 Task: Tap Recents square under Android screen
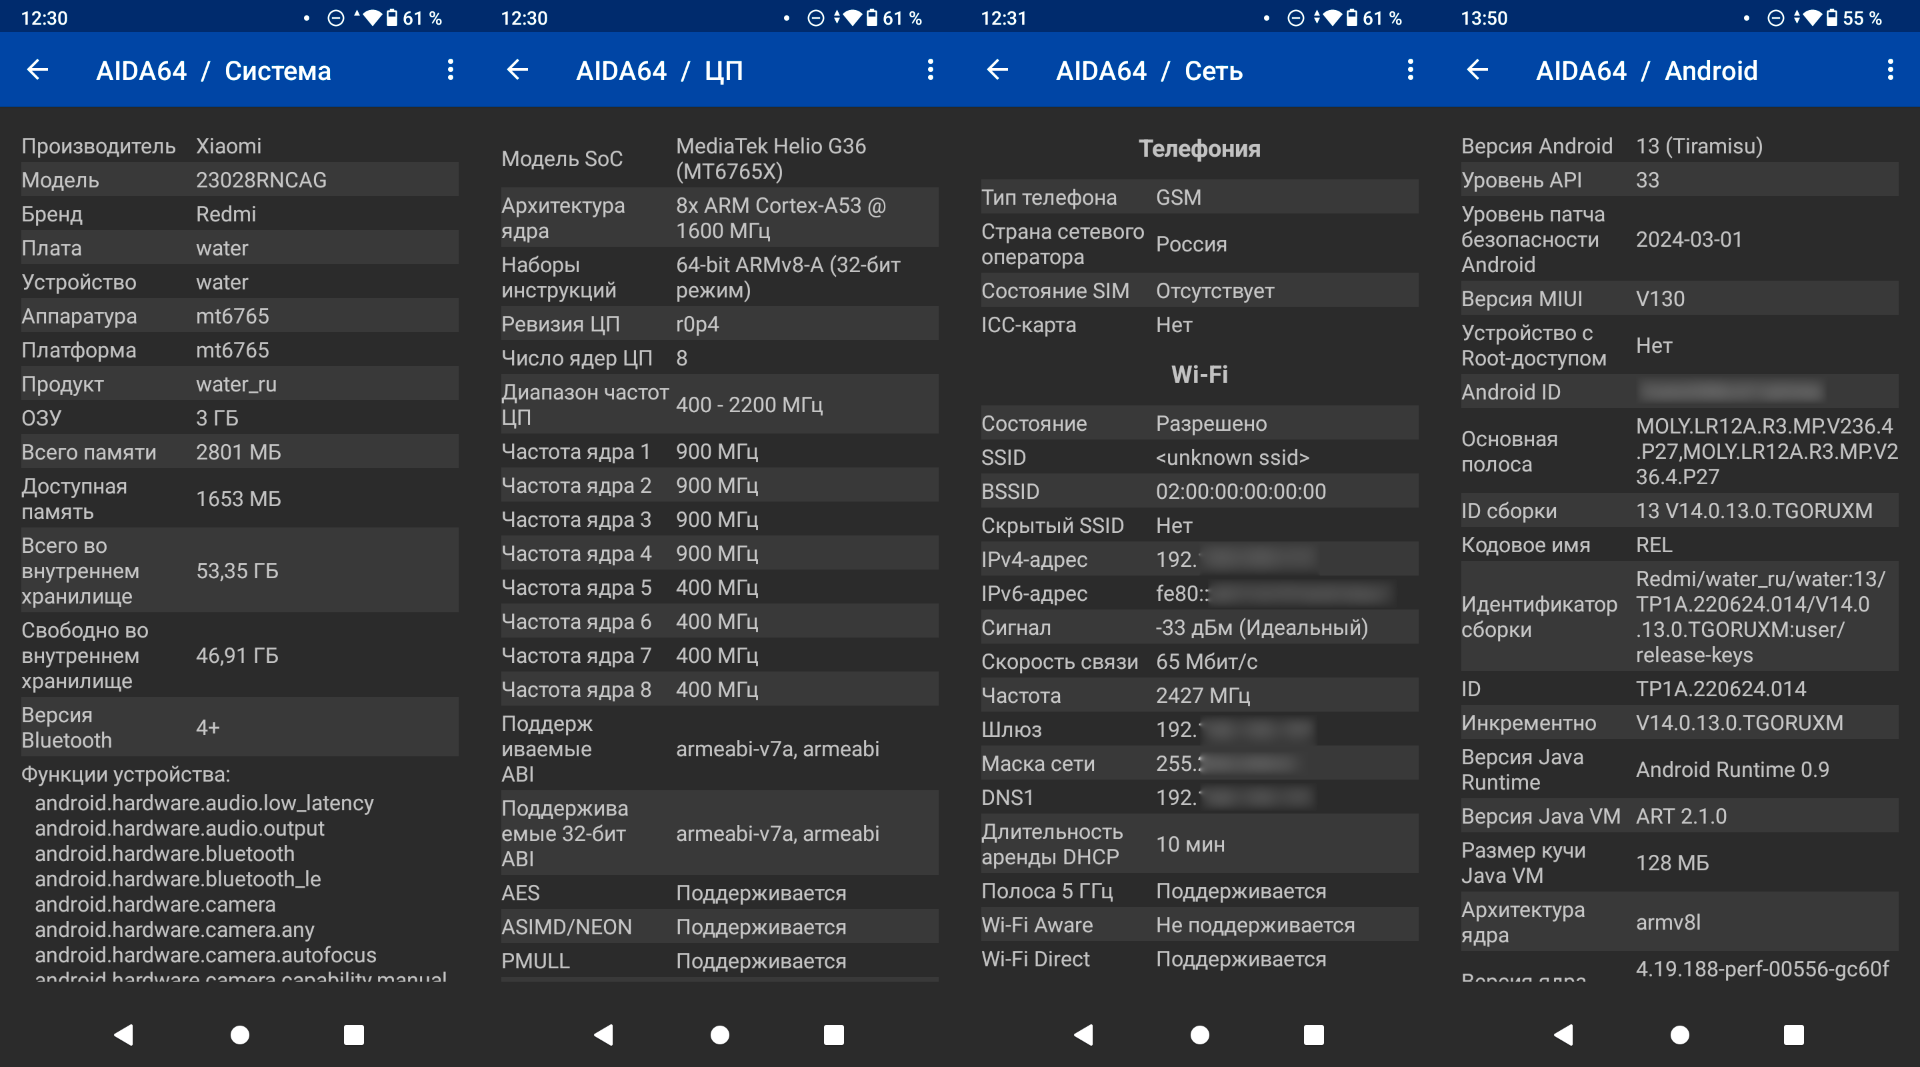pyautogui.click(x=1794, y=1035)
